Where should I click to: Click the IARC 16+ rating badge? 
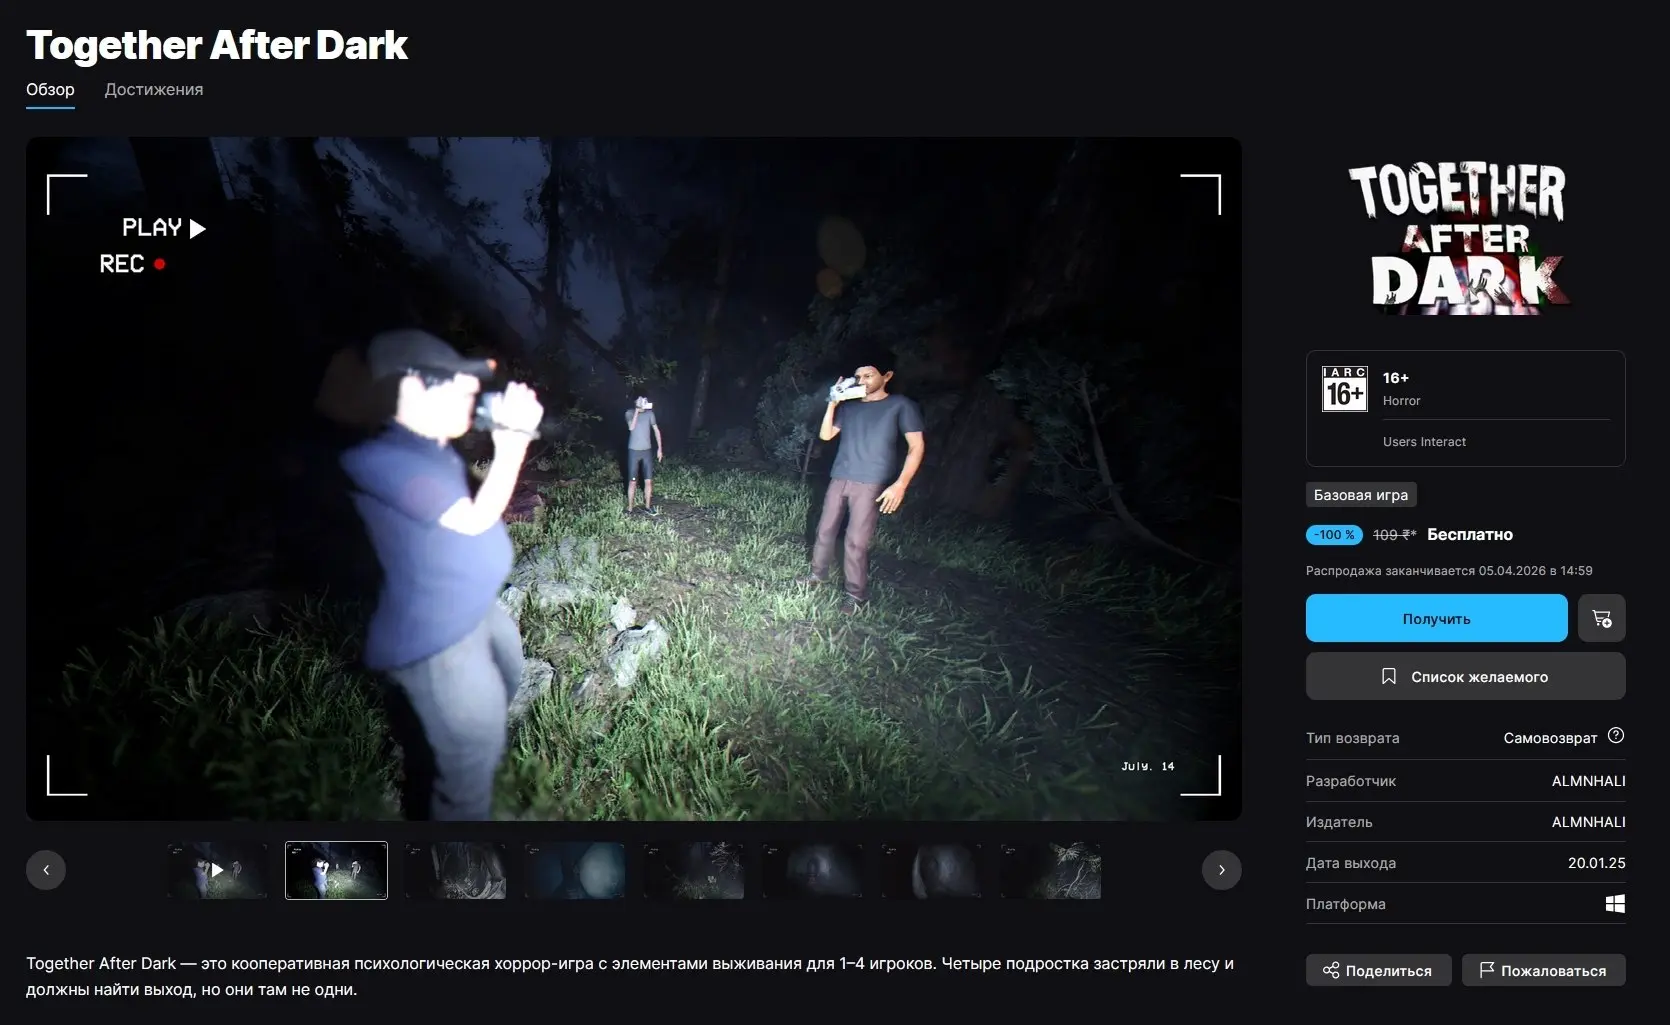click(1345, 389)
